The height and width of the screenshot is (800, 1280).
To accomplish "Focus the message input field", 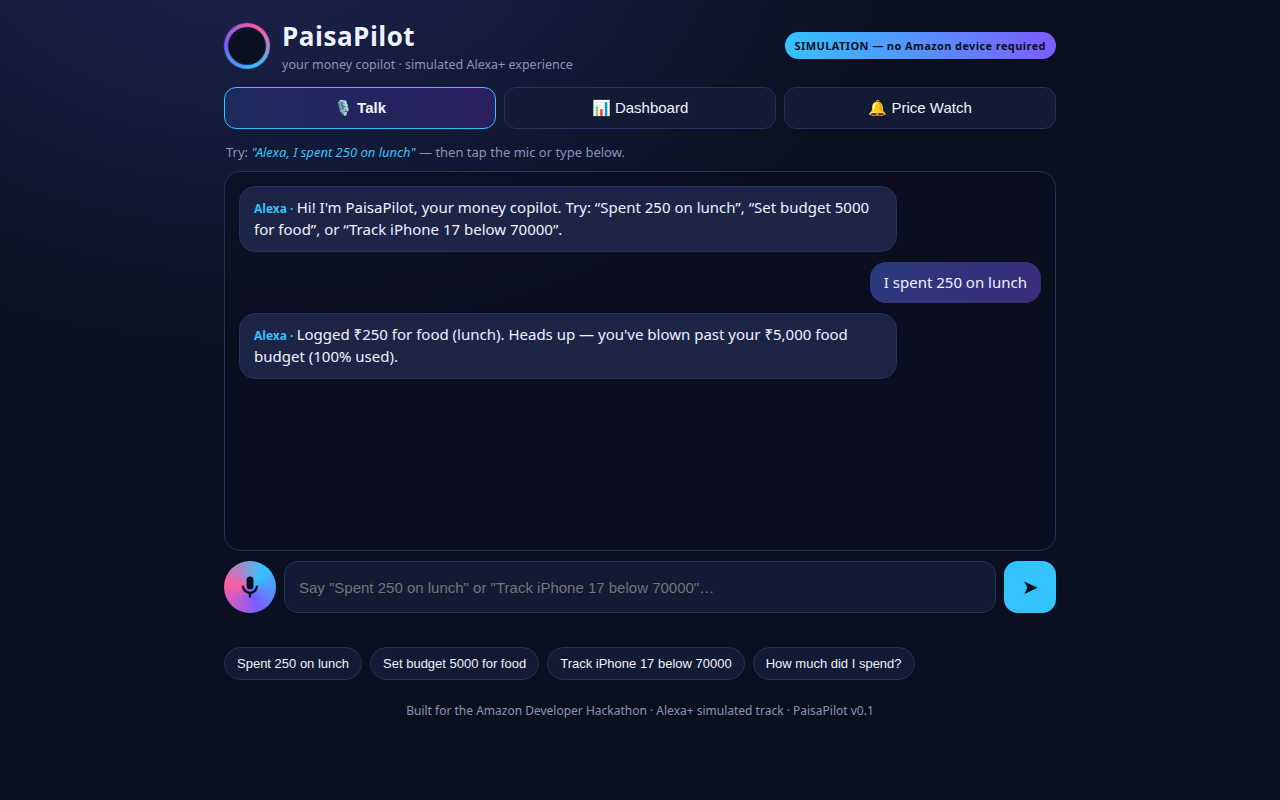I will [x=640, y=587].
